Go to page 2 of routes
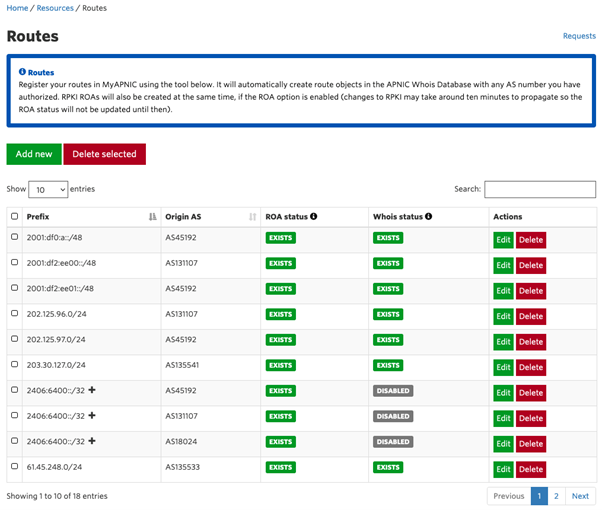The width and height of the screenshot is (602, 510). 556,496
